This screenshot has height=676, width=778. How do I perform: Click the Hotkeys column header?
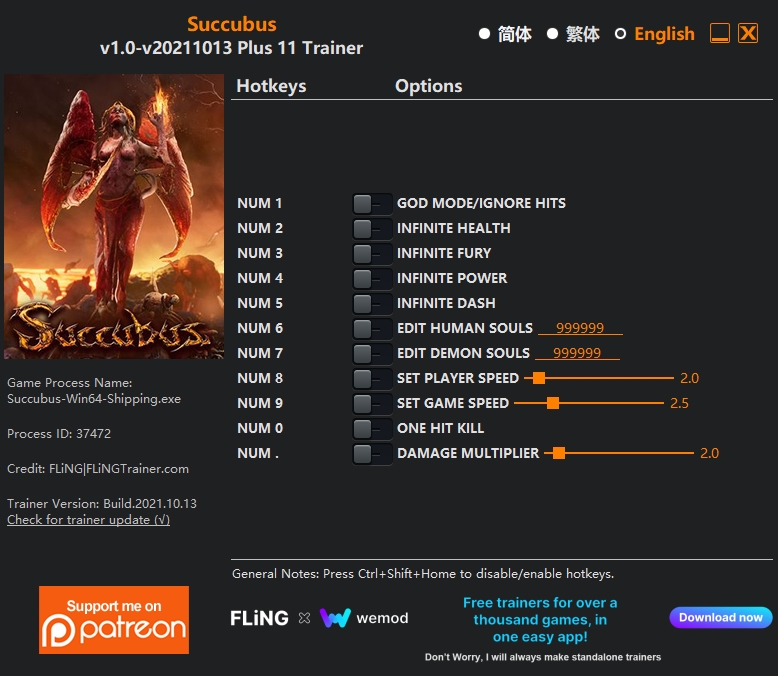[x=271, y=86]
